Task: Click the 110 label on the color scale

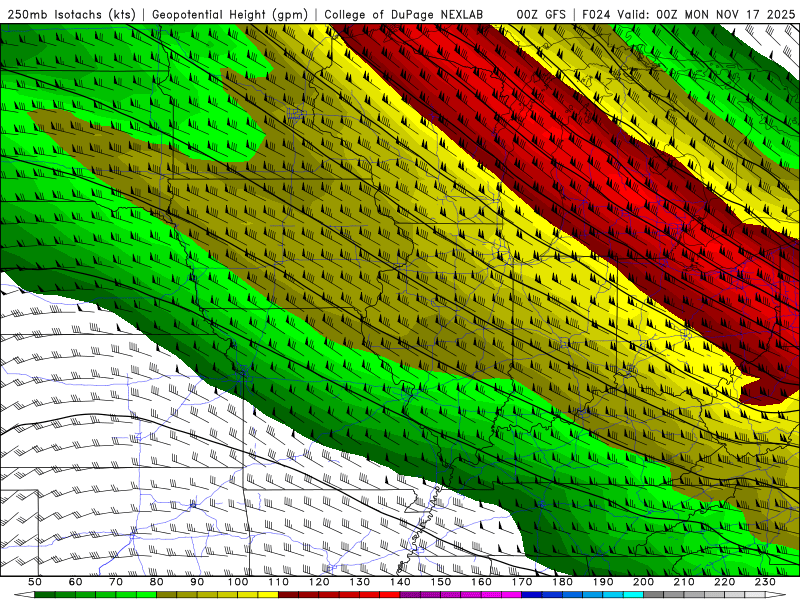Action: [x=279, y=582]
